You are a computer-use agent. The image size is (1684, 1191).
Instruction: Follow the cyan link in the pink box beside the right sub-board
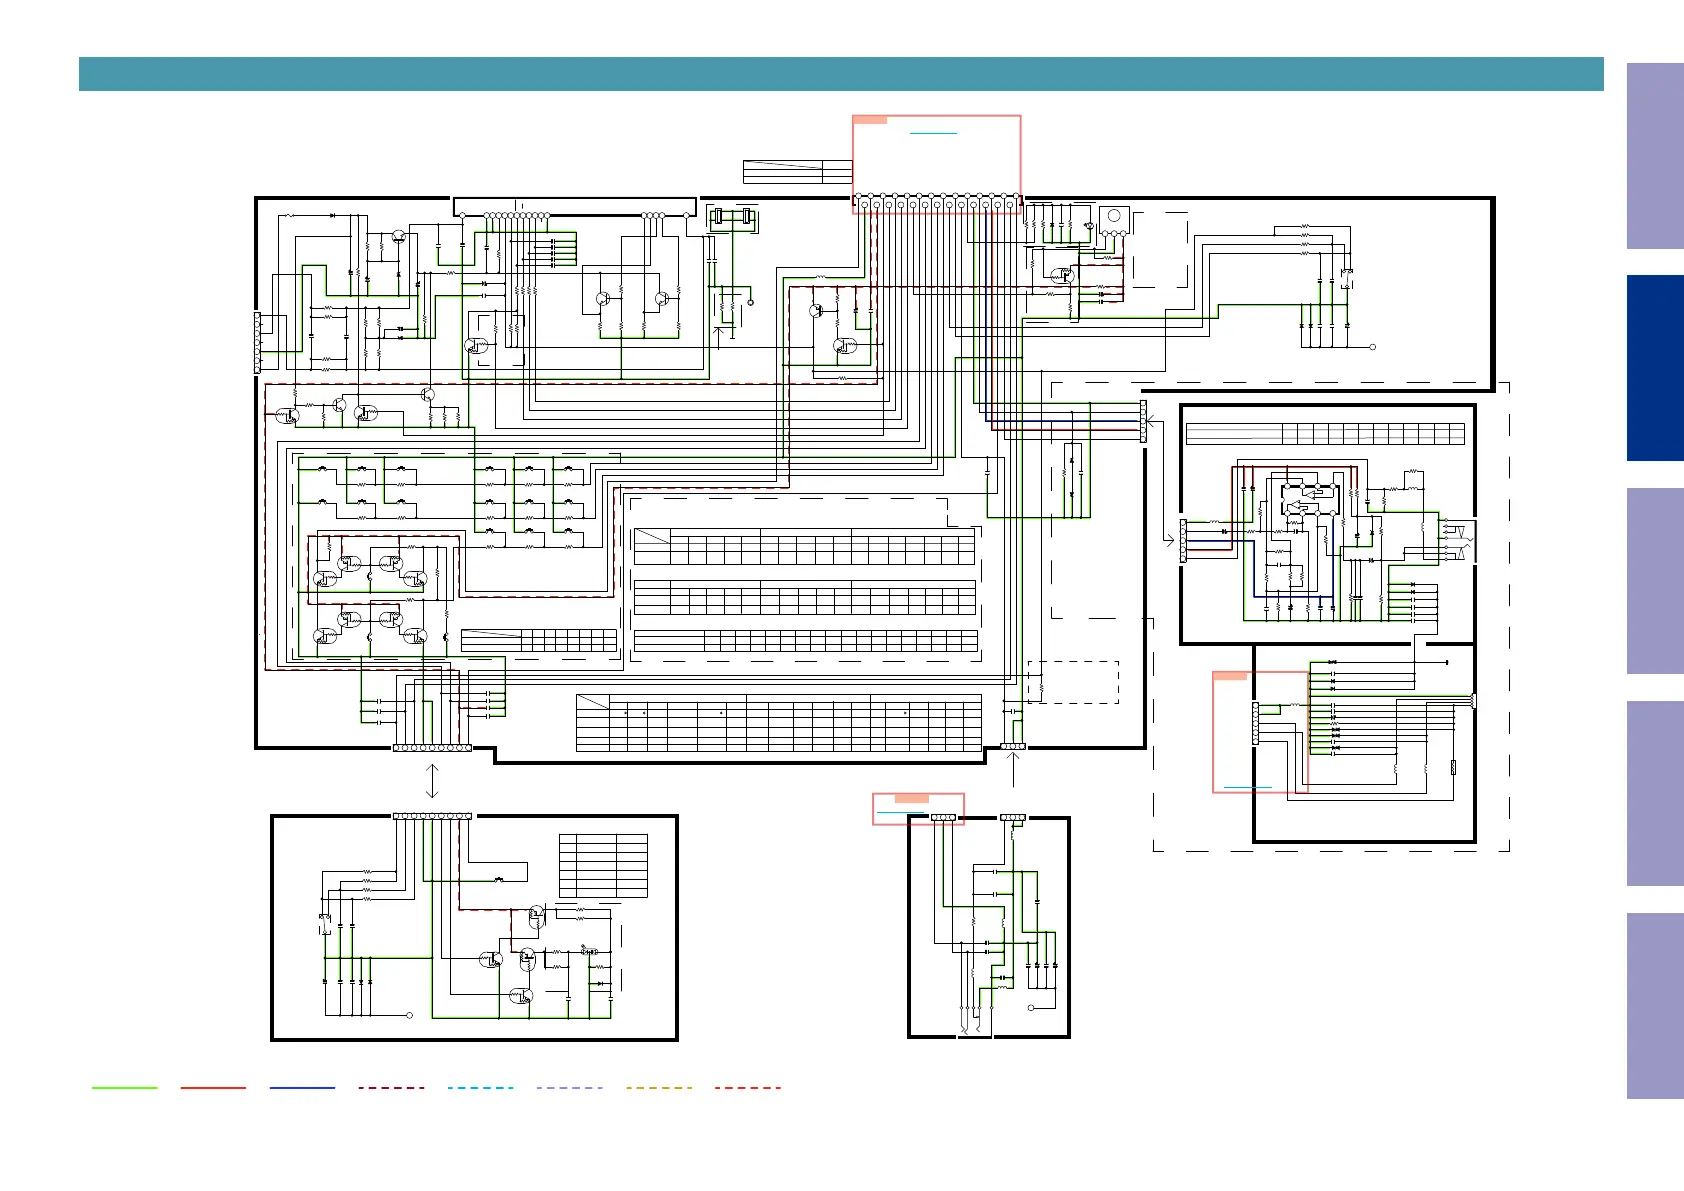pos(1248,787)
